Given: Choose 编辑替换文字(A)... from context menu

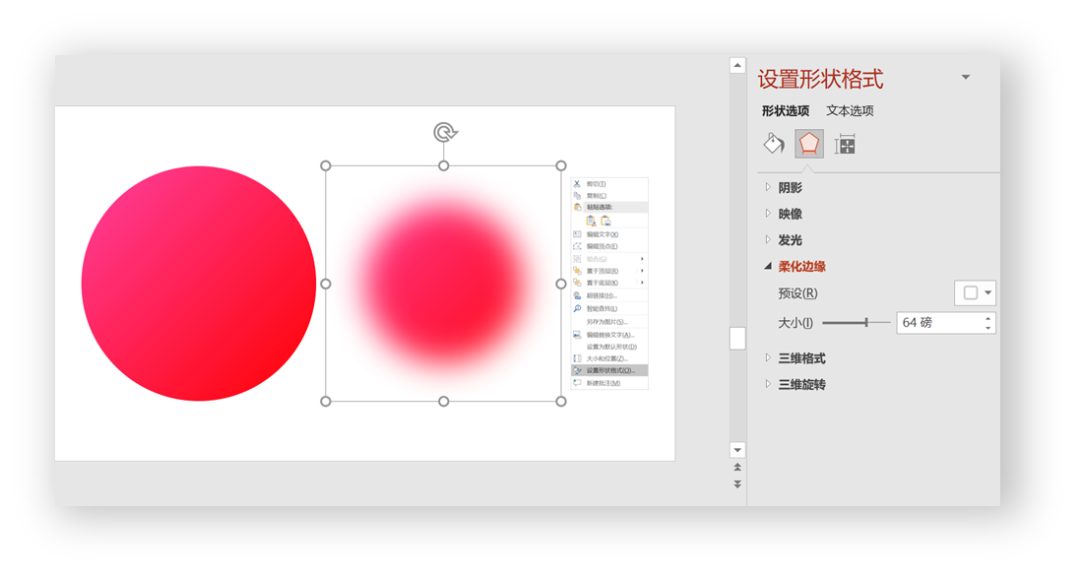Looking at the screenshot, I should point(610,335).
